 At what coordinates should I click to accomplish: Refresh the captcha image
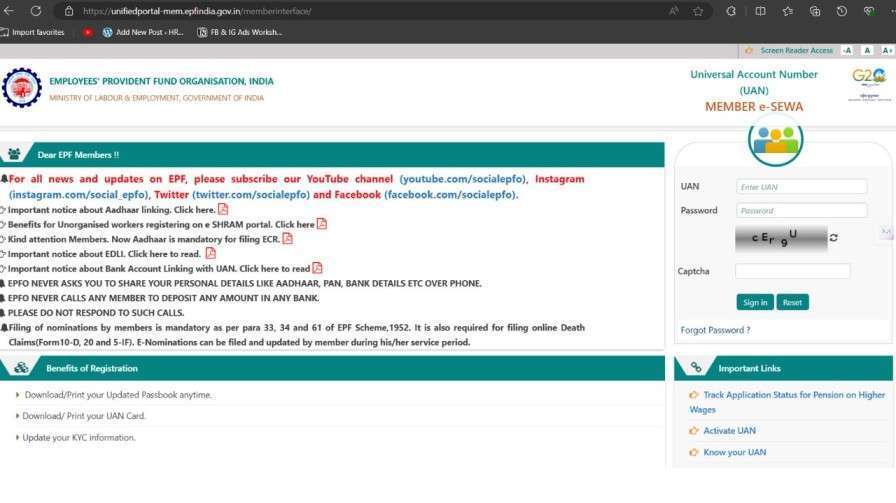834,238
